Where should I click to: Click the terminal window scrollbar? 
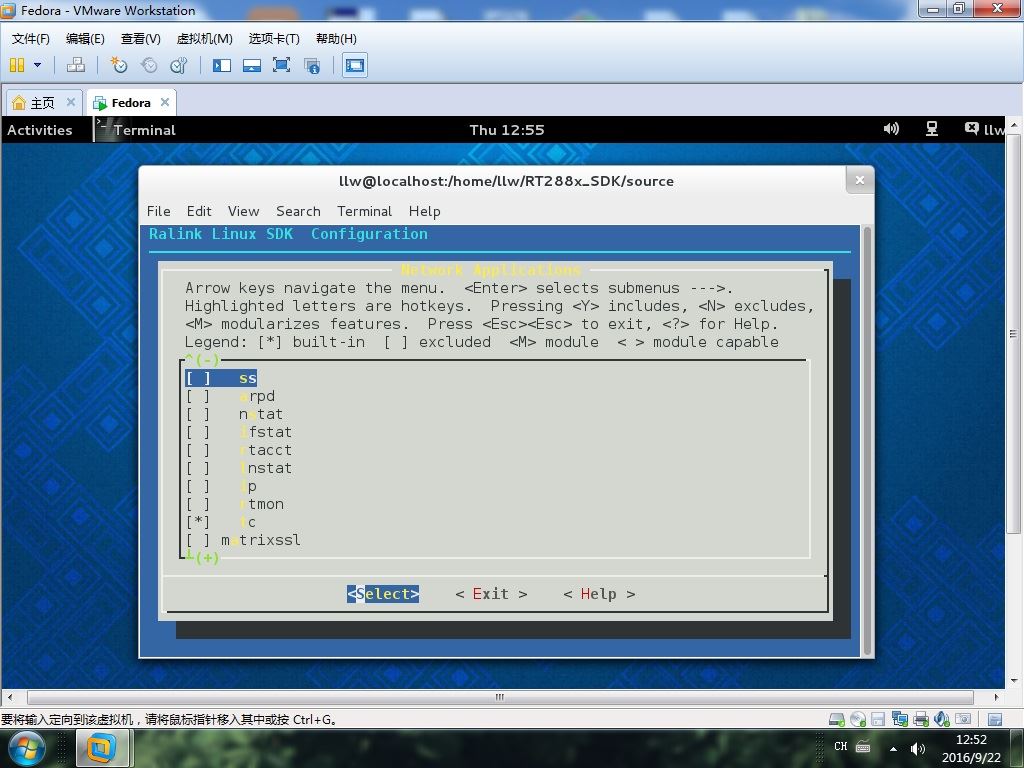click(867, 440)
